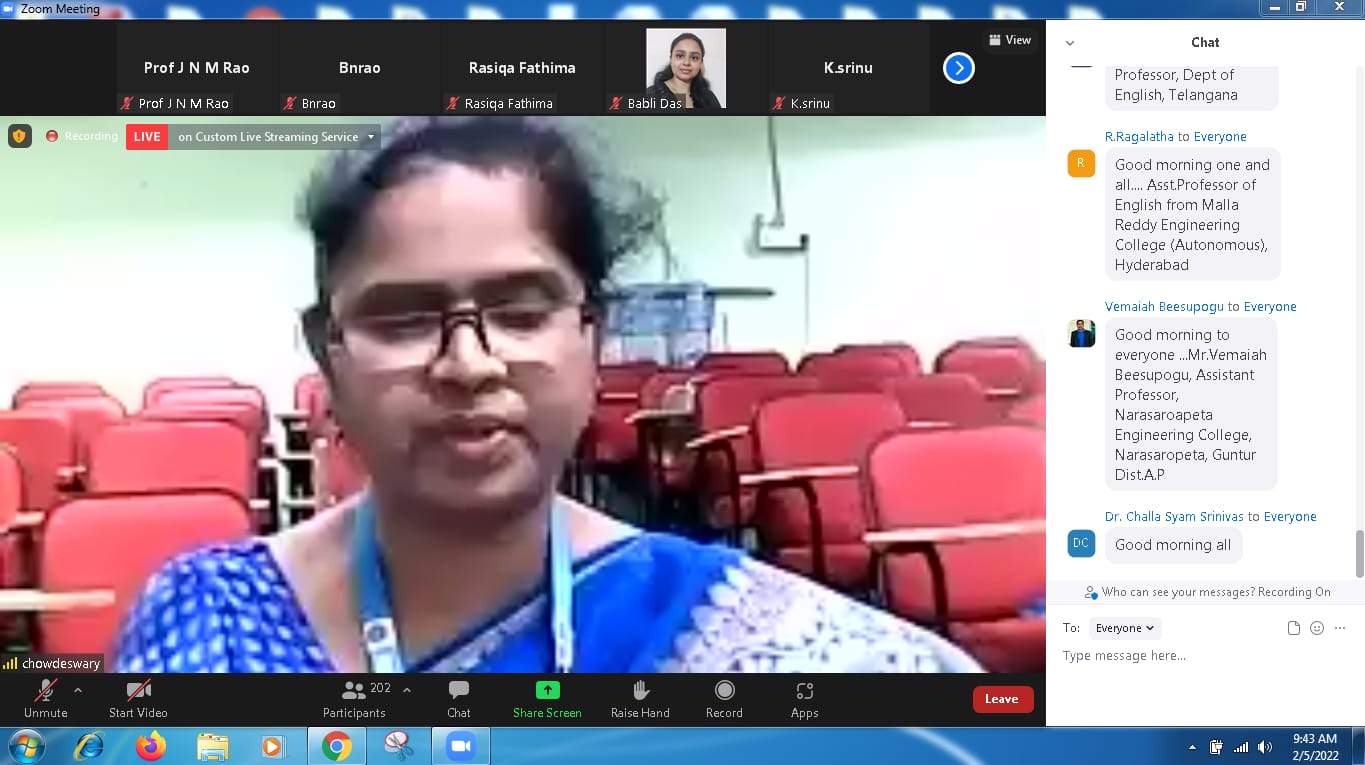Image resolution: width=1365 pixels, height=765 pixels.
Task: Click the Share Screen icon
Action: pos(547,691)
